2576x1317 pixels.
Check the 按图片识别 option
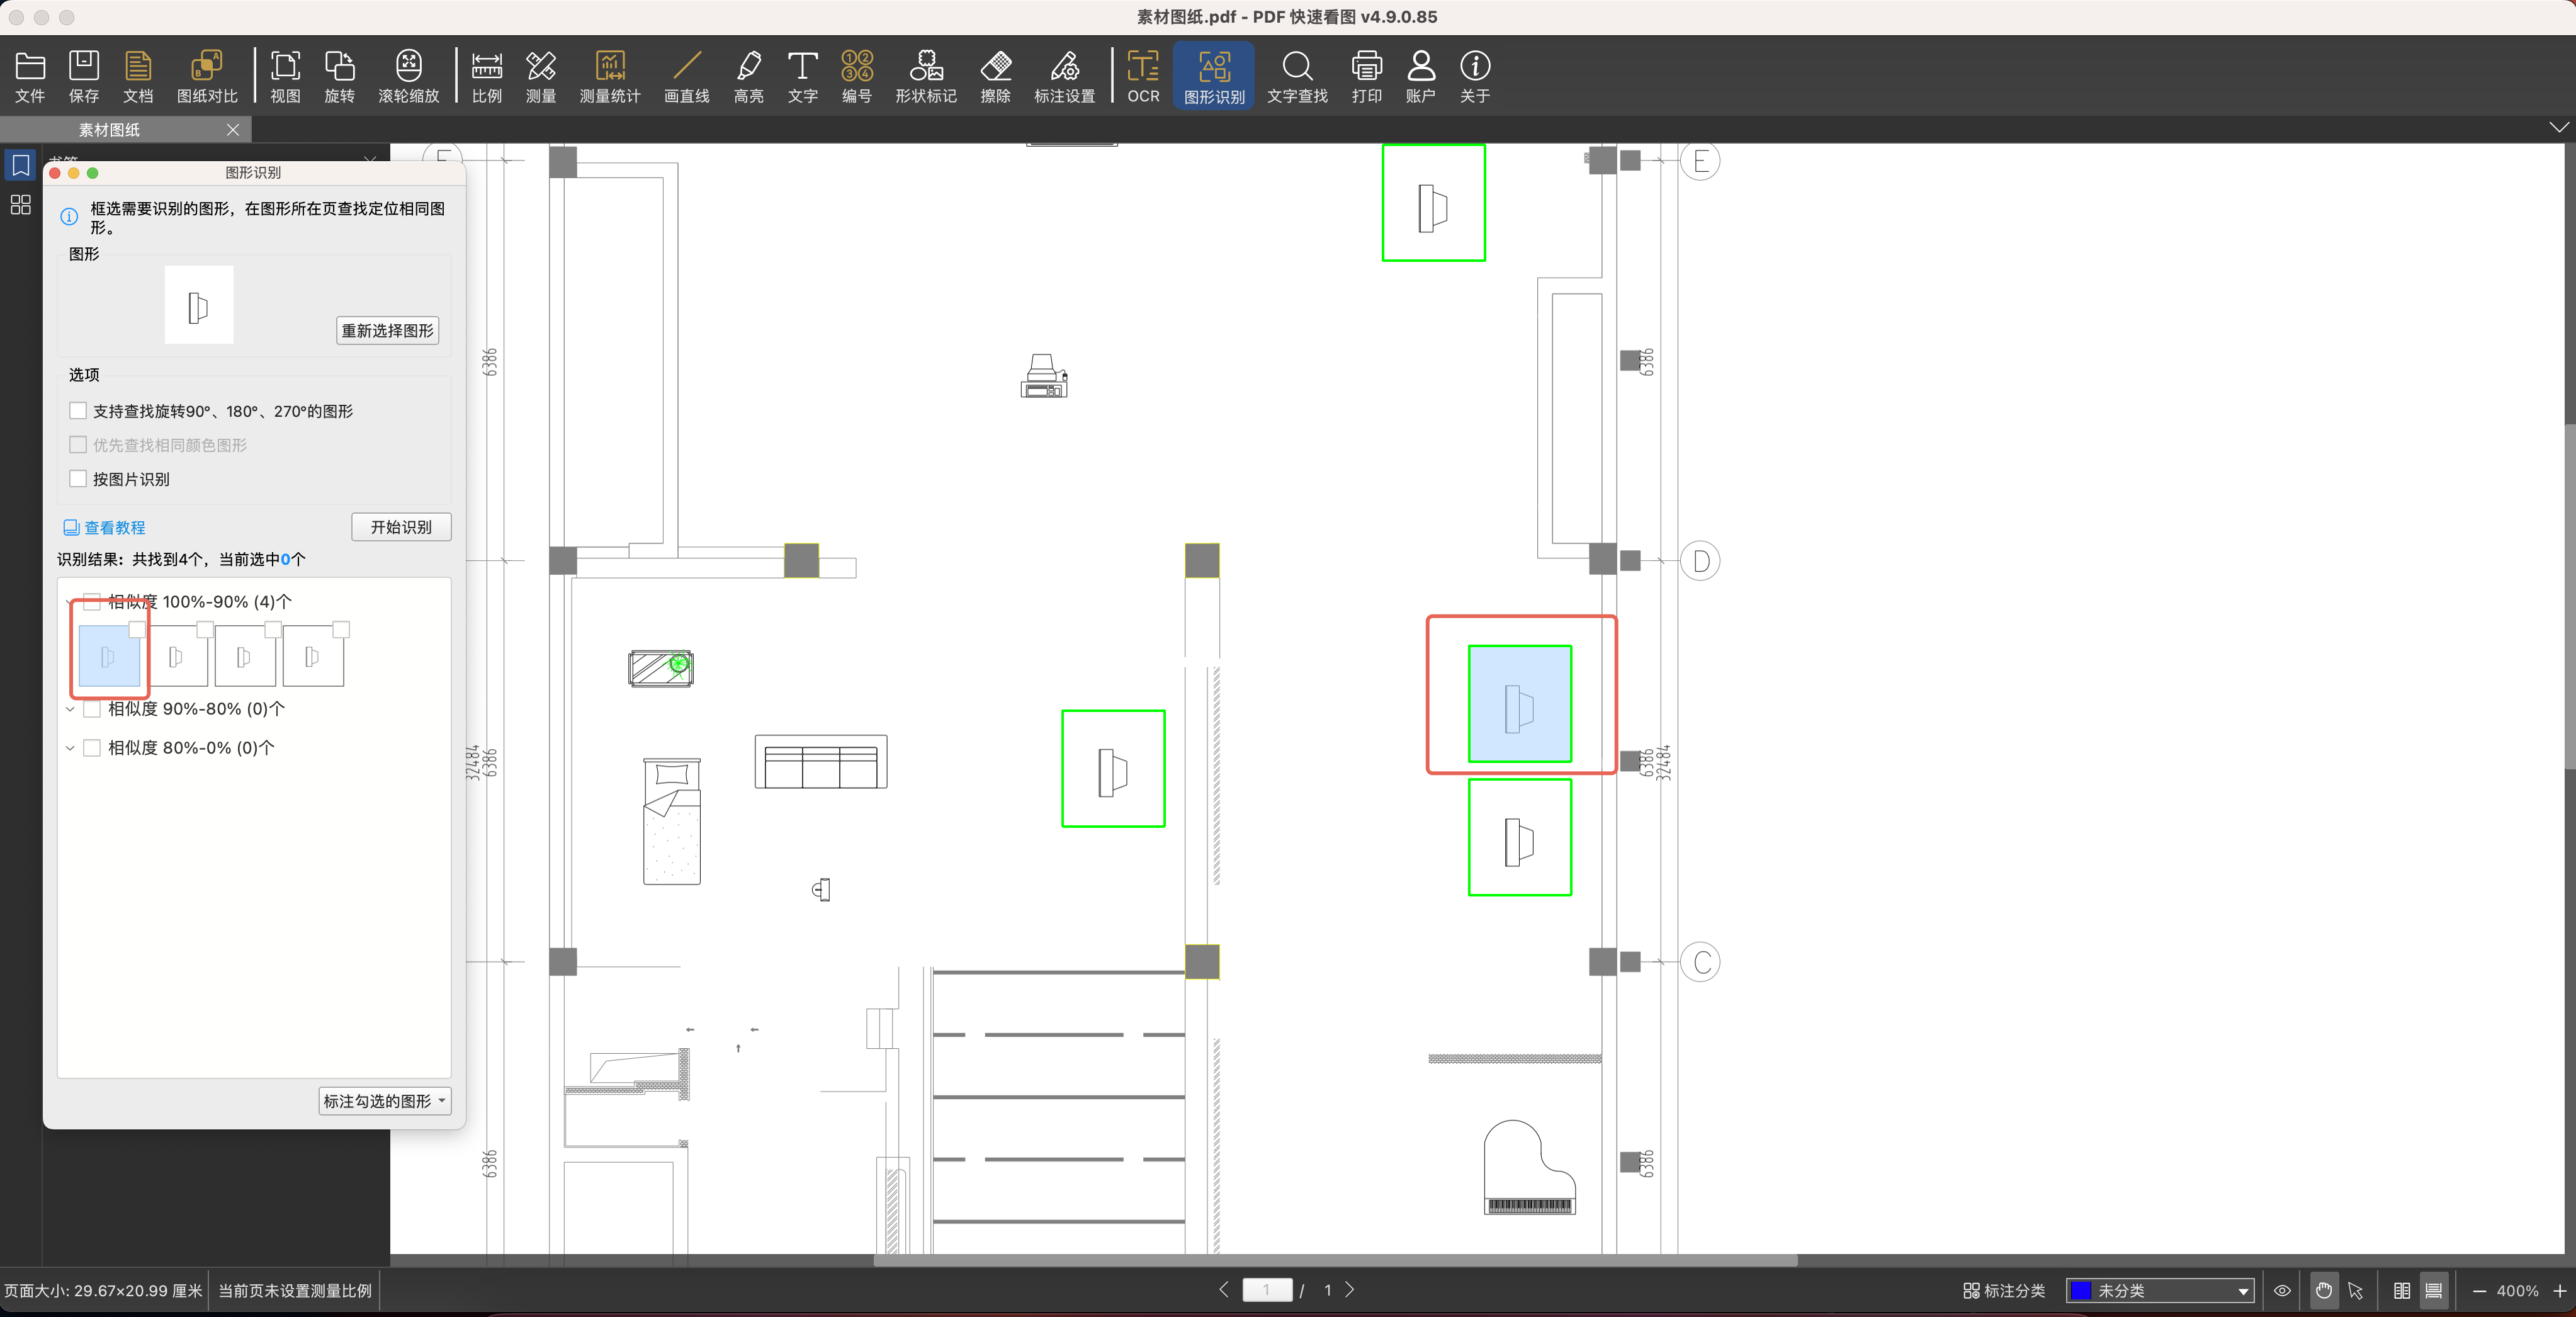(78, 479)
